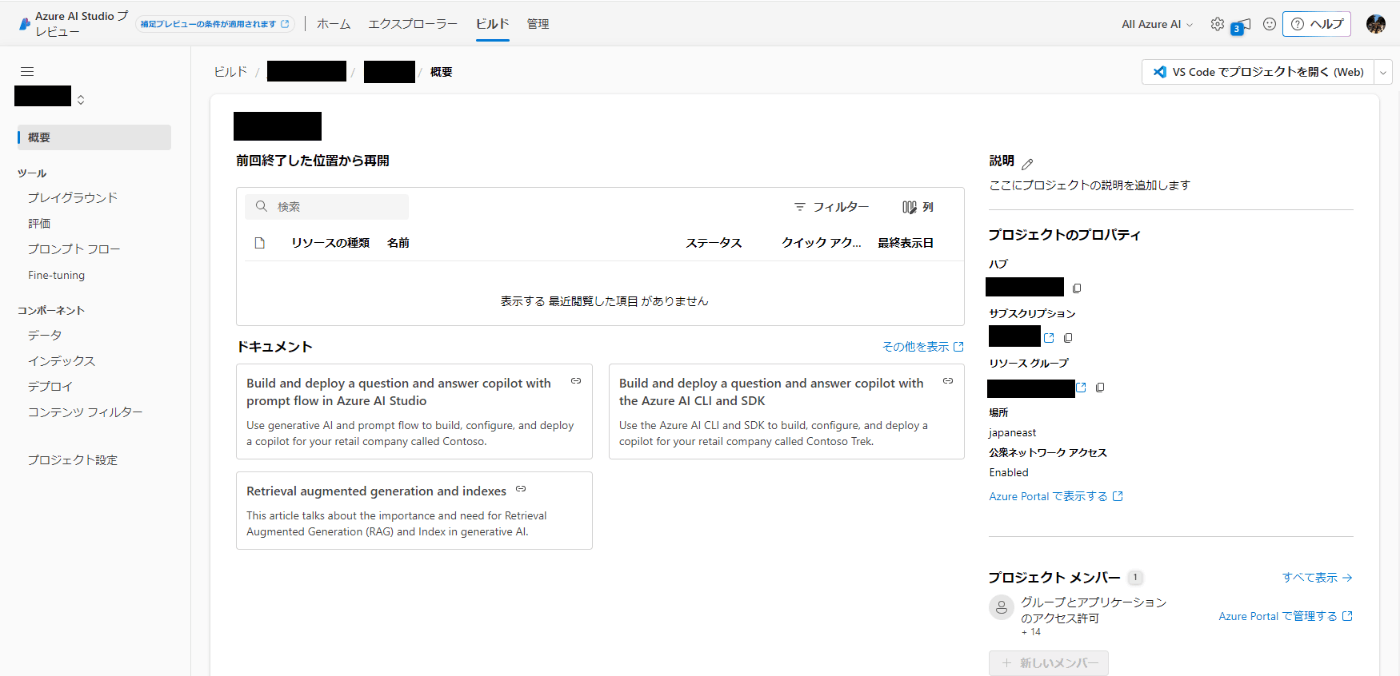Open サブスクリプション external link icon
The height and width of the screenshot is (676, 1400).
point(1049,338)
